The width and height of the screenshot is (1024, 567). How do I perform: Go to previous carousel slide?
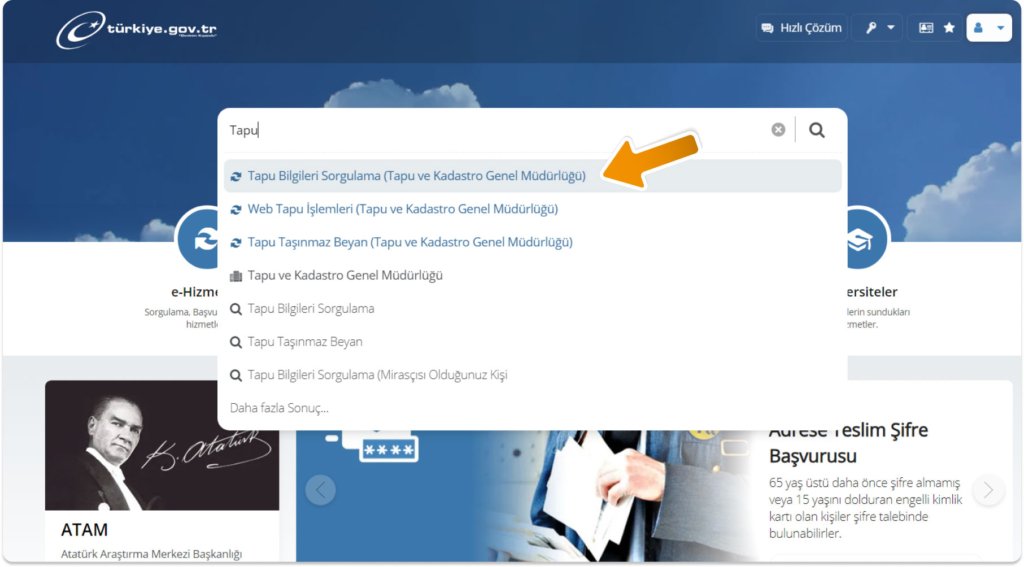tap(321, 490)
